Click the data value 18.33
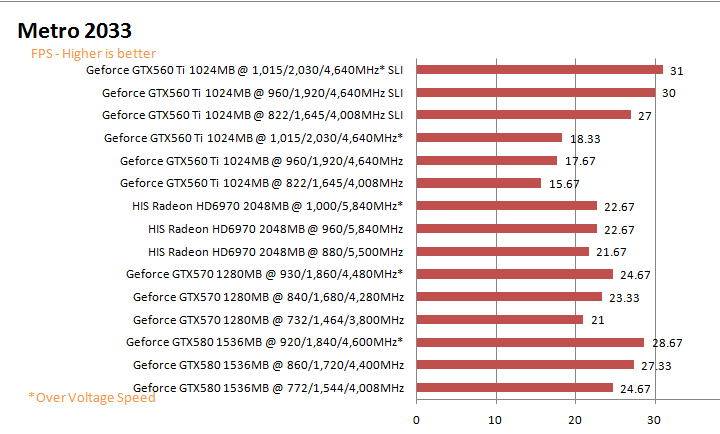Viewport: 720px width, 434px height. [585, 139]
